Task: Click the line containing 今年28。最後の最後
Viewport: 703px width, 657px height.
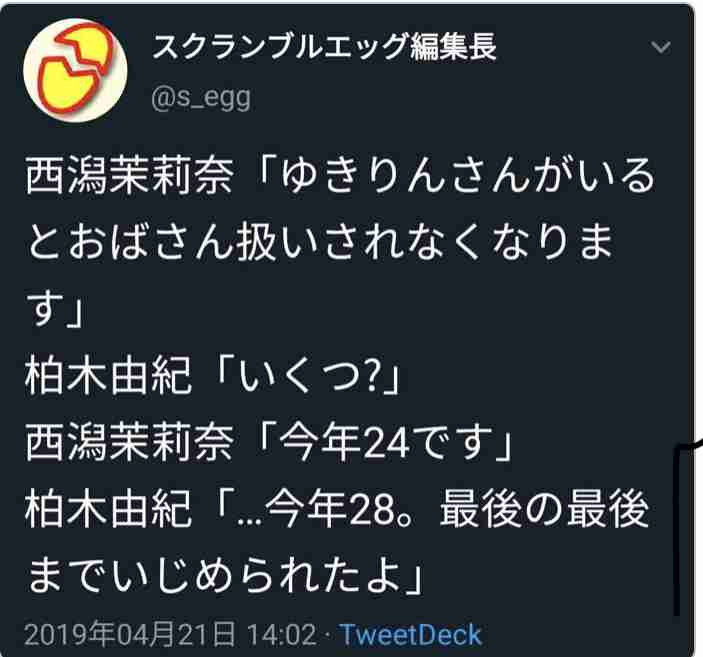Action: click(337, 510)
